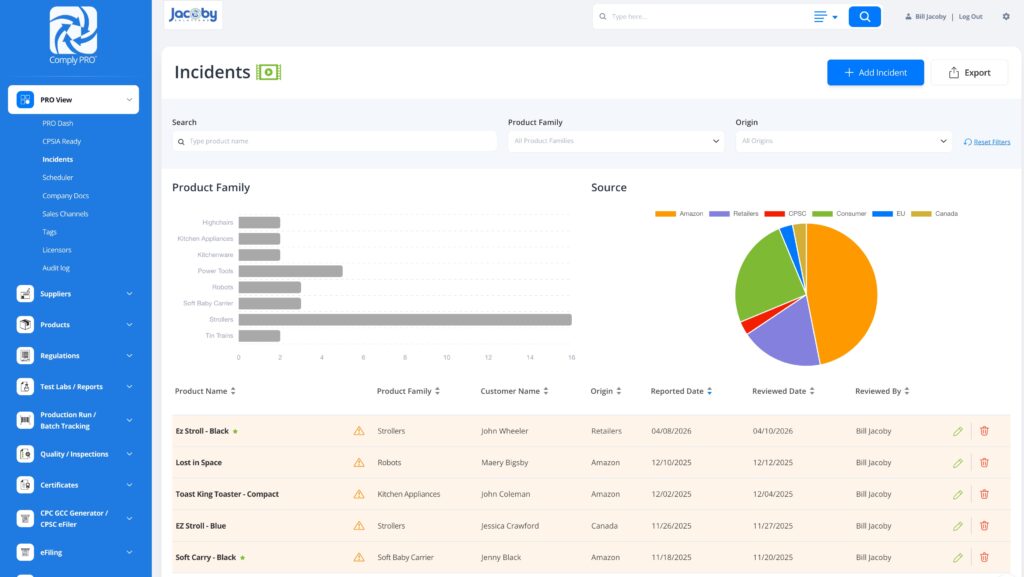Go to CPSIA Ready page
This screenshot has height=577, width=1024.
[61, 142]
